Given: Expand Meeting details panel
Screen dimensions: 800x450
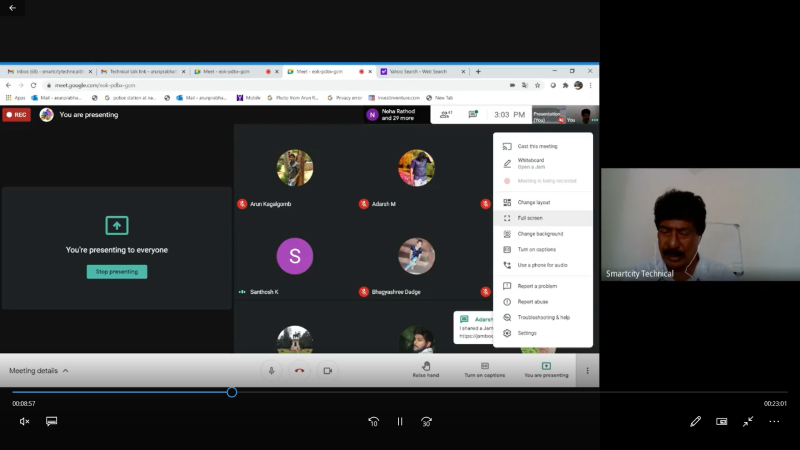Looking at the screenshot, I should point(38,370).
